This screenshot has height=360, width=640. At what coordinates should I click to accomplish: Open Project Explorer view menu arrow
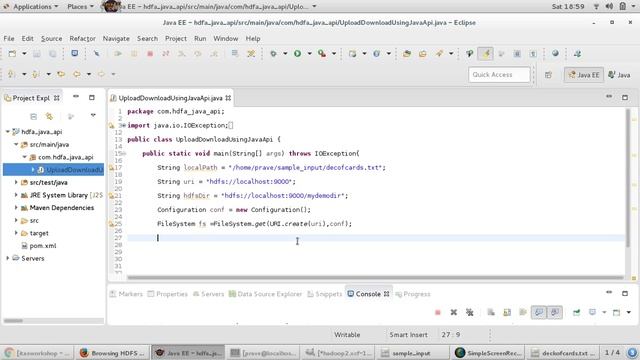click(93, 116)
